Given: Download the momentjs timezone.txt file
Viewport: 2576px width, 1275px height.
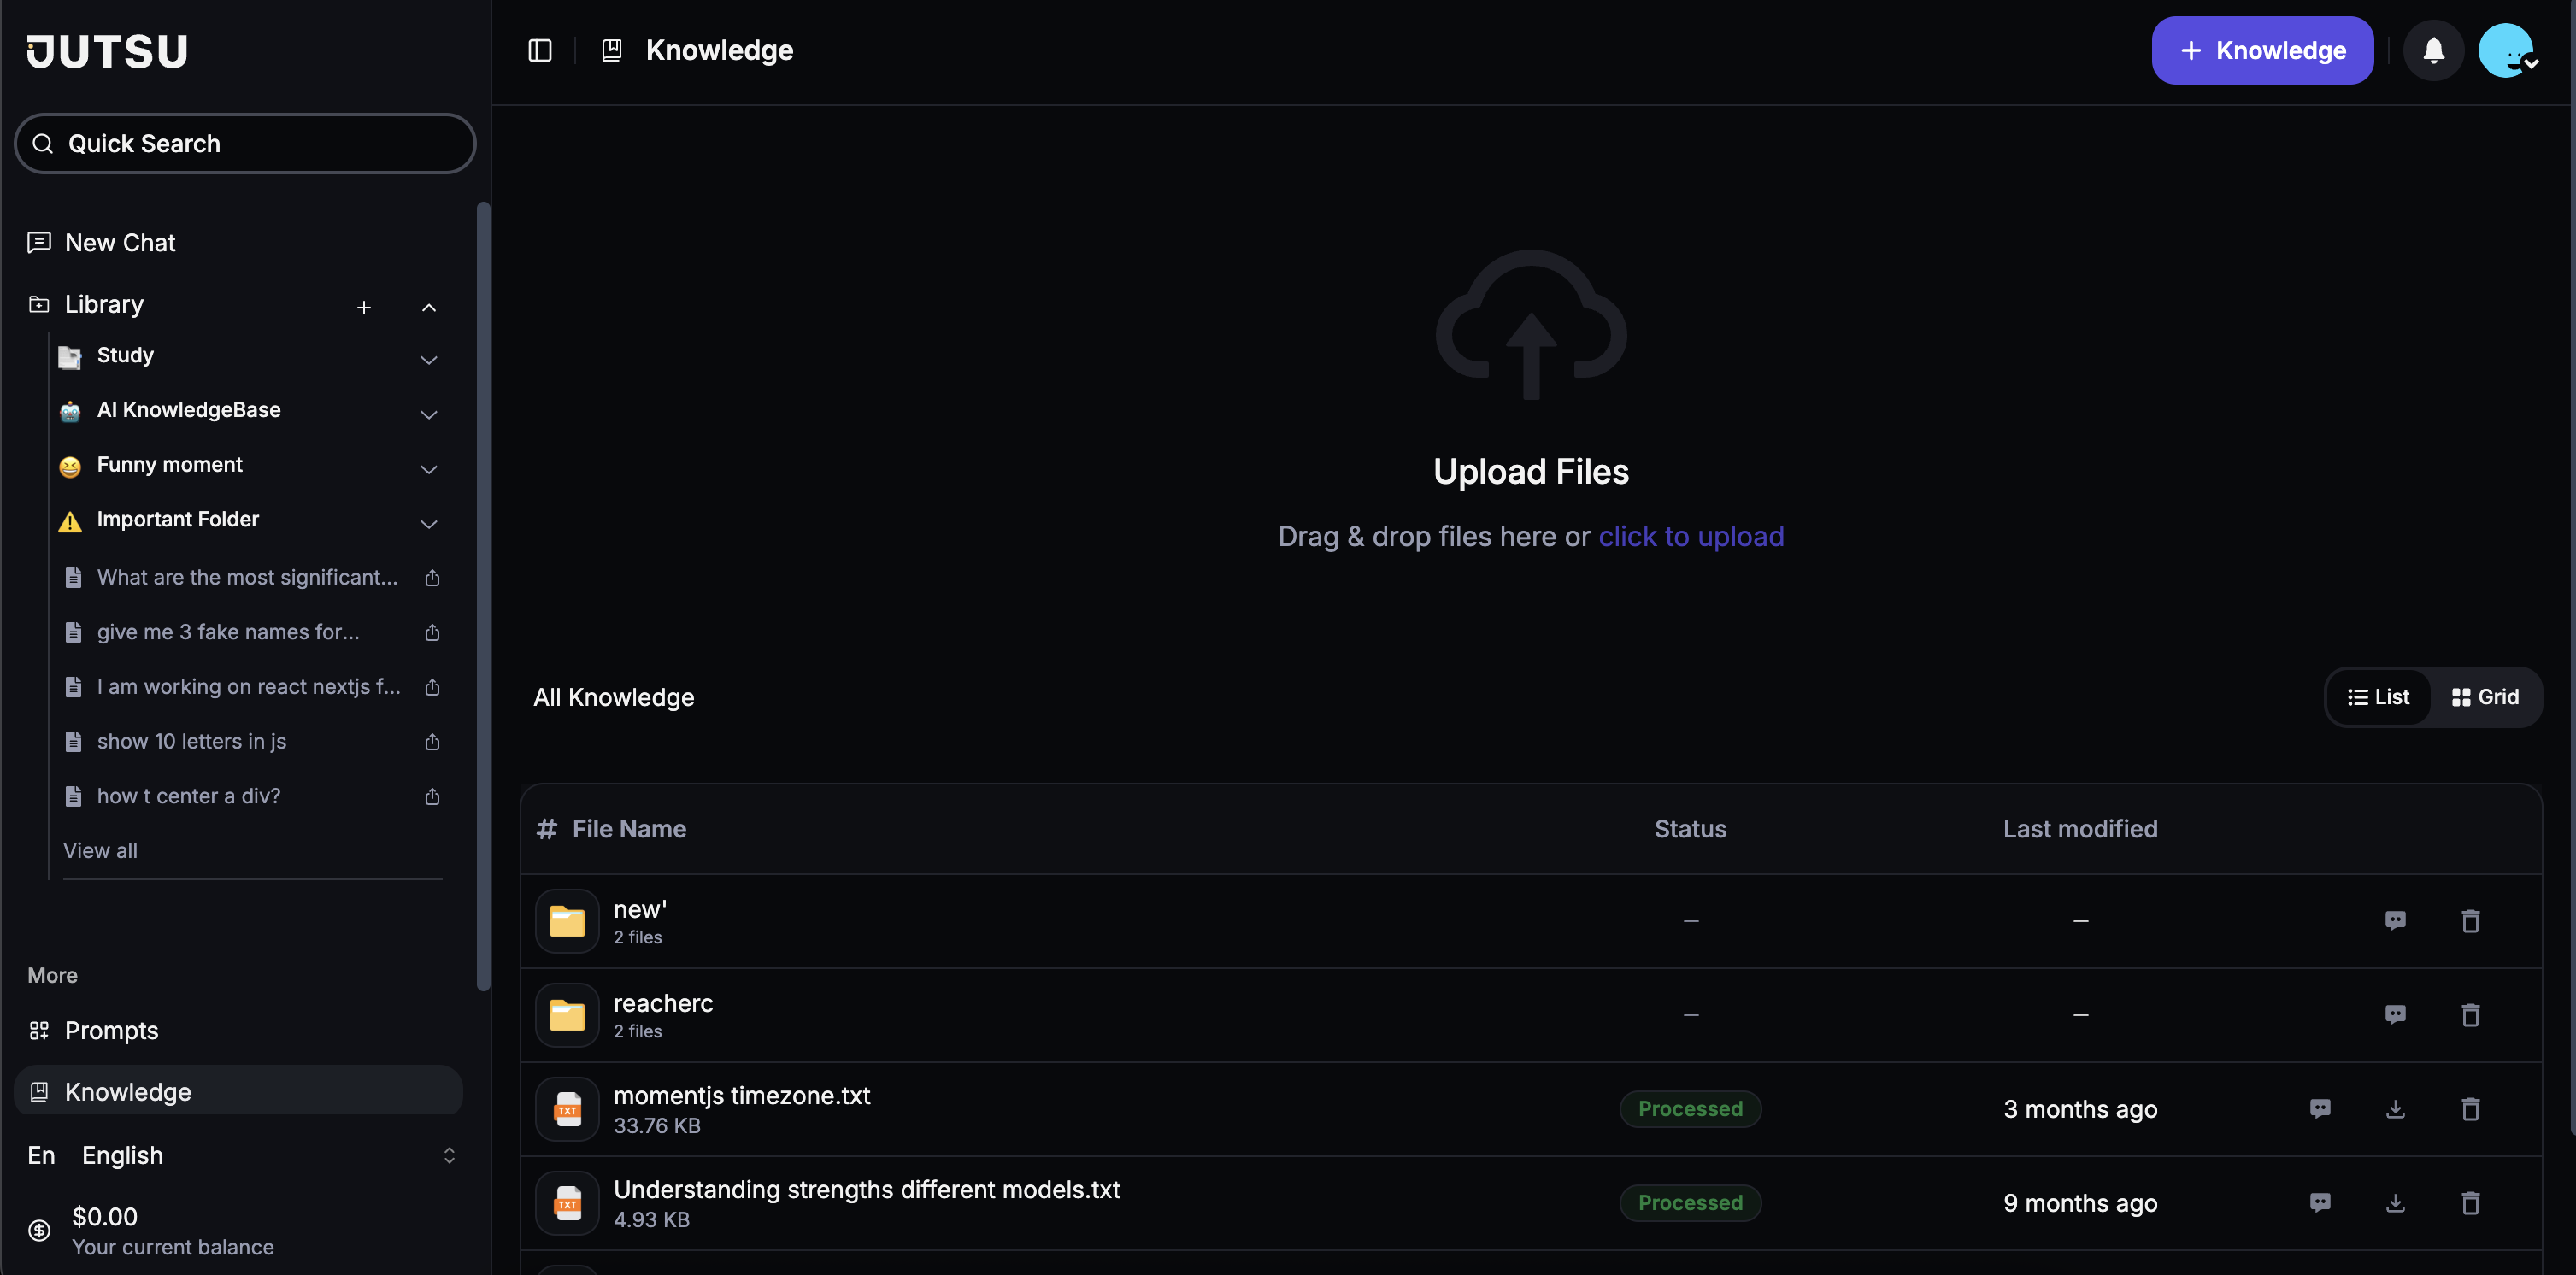Looking at the screenshot, I should click(x=2395, y=1109).
